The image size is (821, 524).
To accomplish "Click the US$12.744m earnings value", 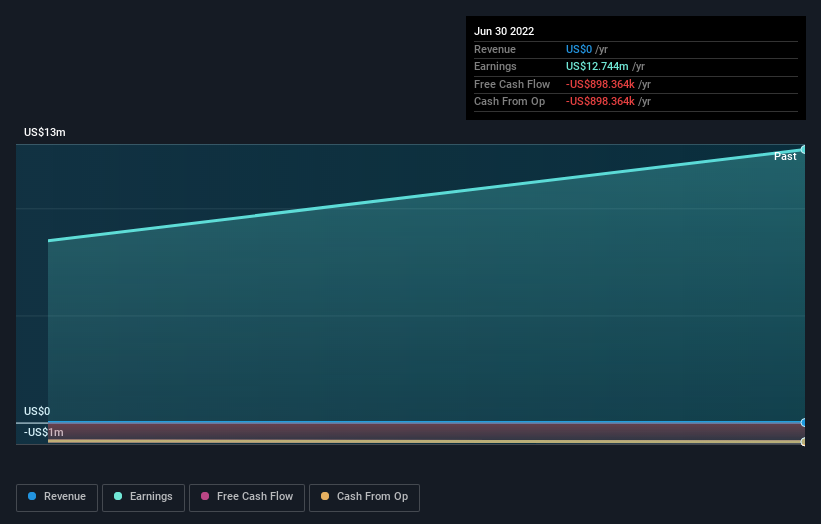I will point(597,66).
